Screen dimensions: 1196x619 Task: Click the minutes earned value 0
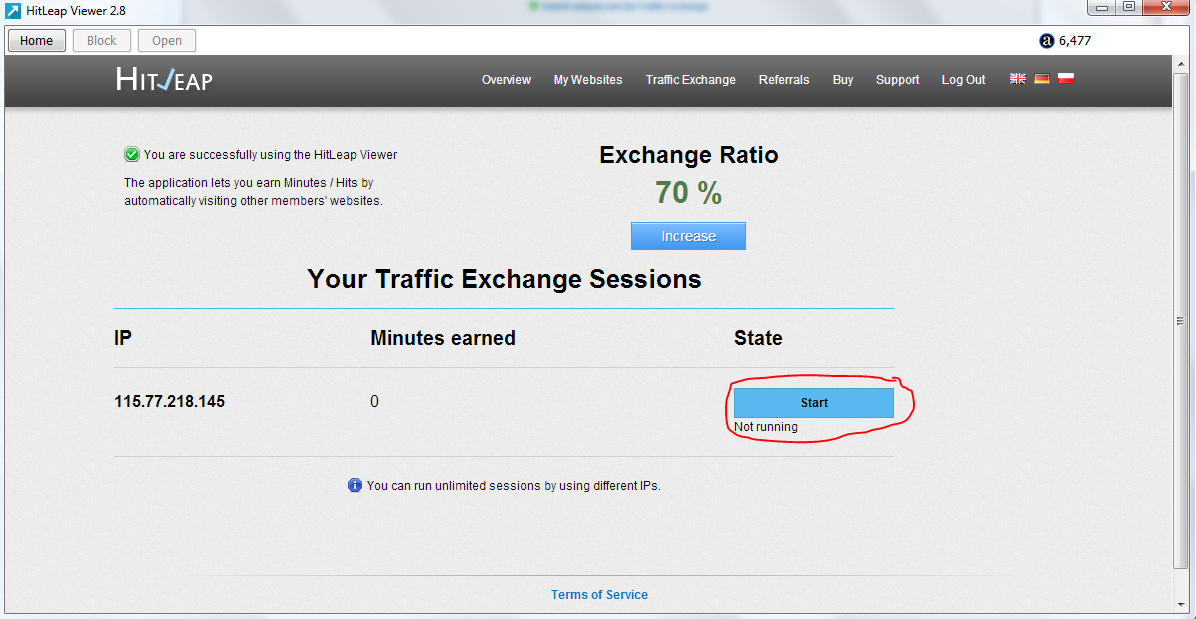click(375, 402)
